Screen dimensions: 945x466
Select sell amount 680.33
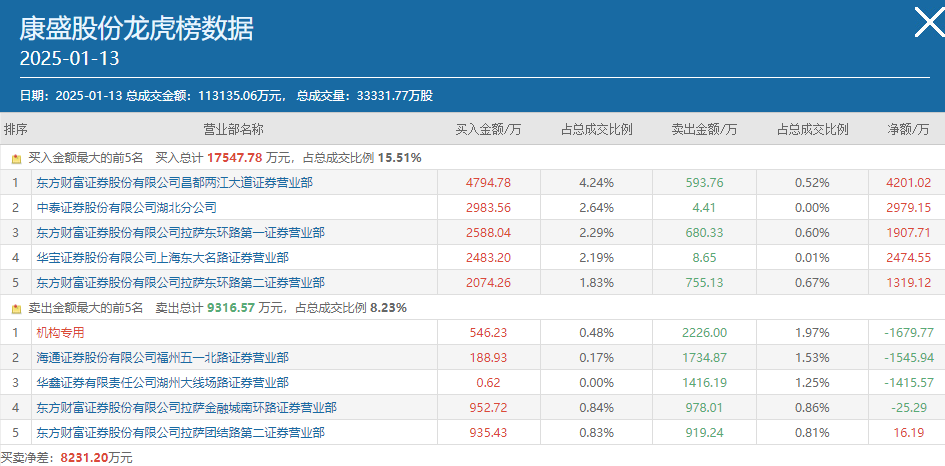705,233
